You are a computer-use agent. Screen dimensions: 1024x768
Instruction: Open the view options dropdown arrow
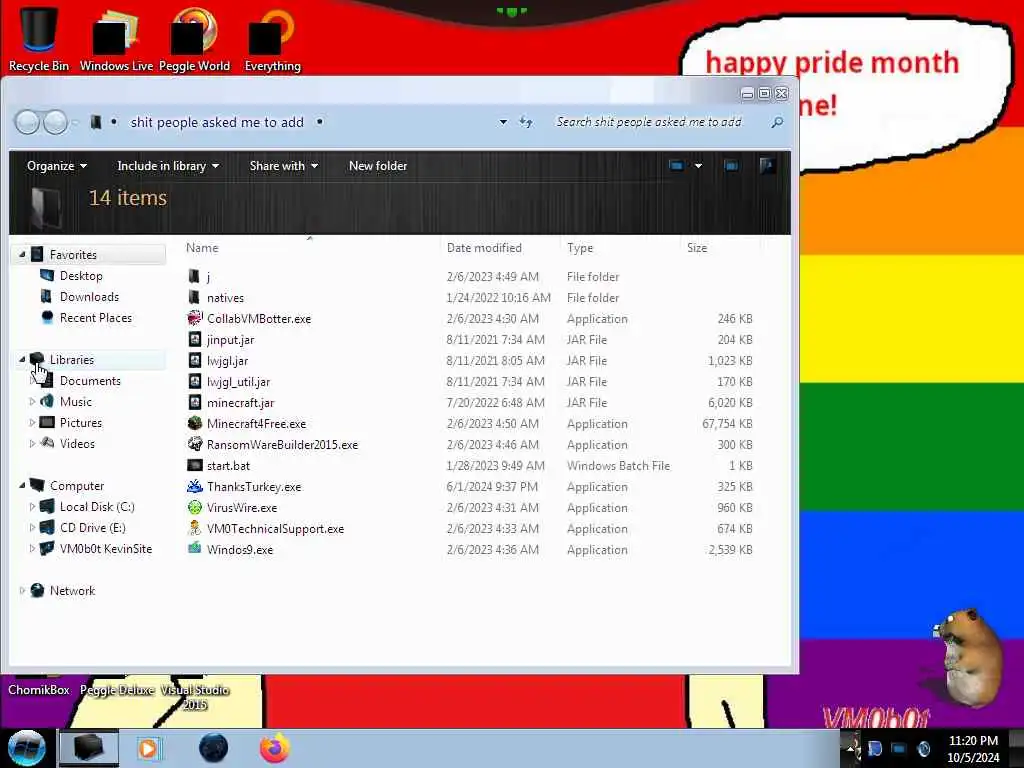pos(698,166)
